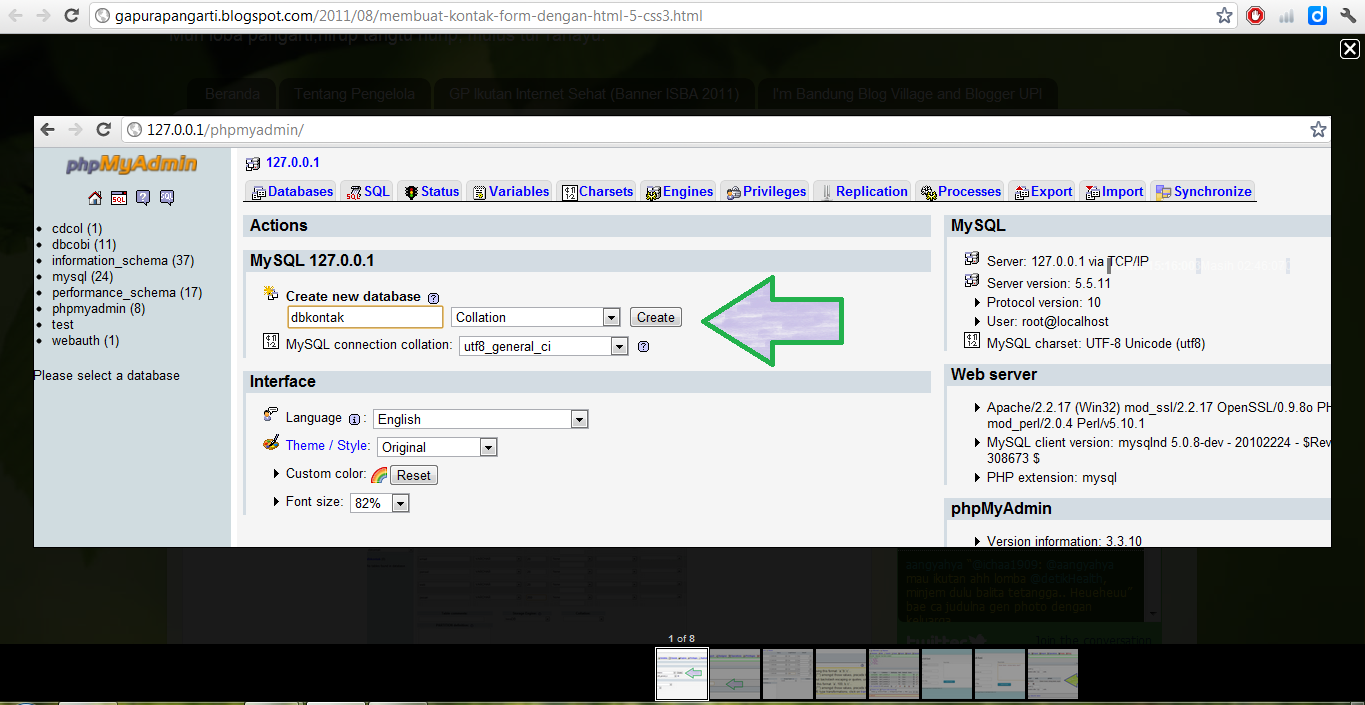Click the help icon next to Create new database

(x=433, y=298)
